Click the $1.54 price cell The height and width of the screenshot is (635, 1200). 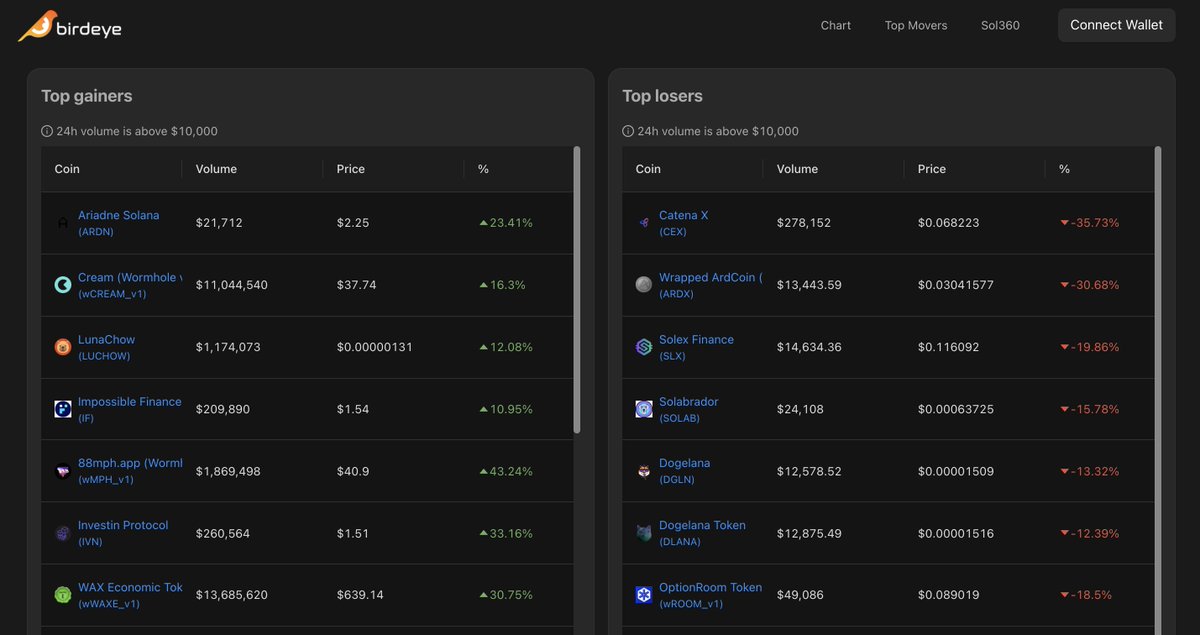pos(353,409)
